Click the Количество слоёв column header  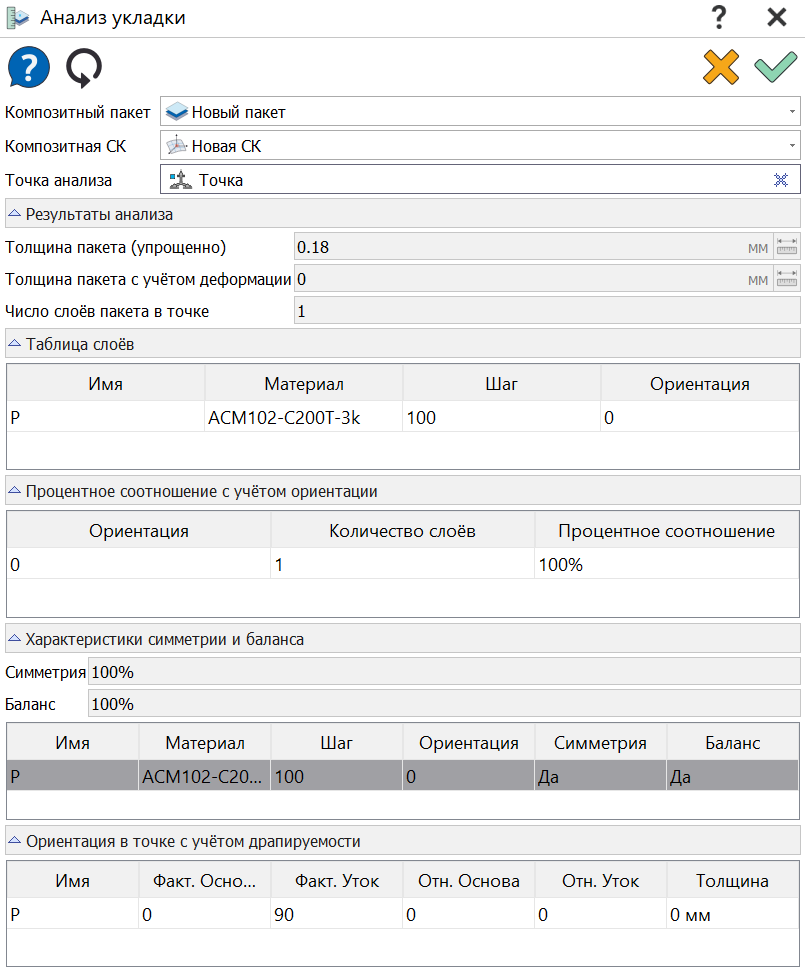(x=402, y=531)
